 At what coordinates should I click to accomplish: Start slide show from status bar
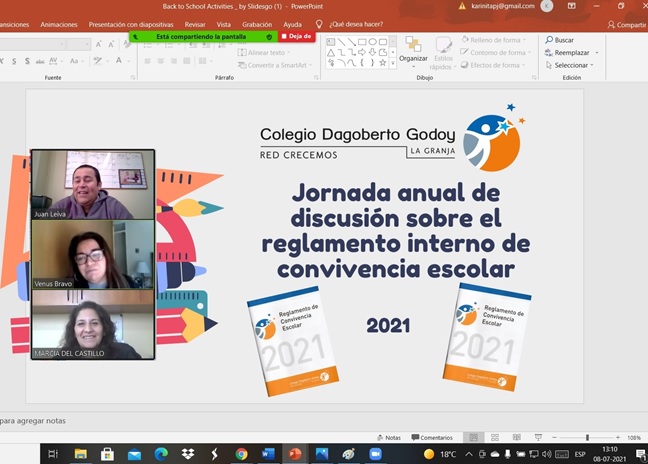(x=538, y=437)
